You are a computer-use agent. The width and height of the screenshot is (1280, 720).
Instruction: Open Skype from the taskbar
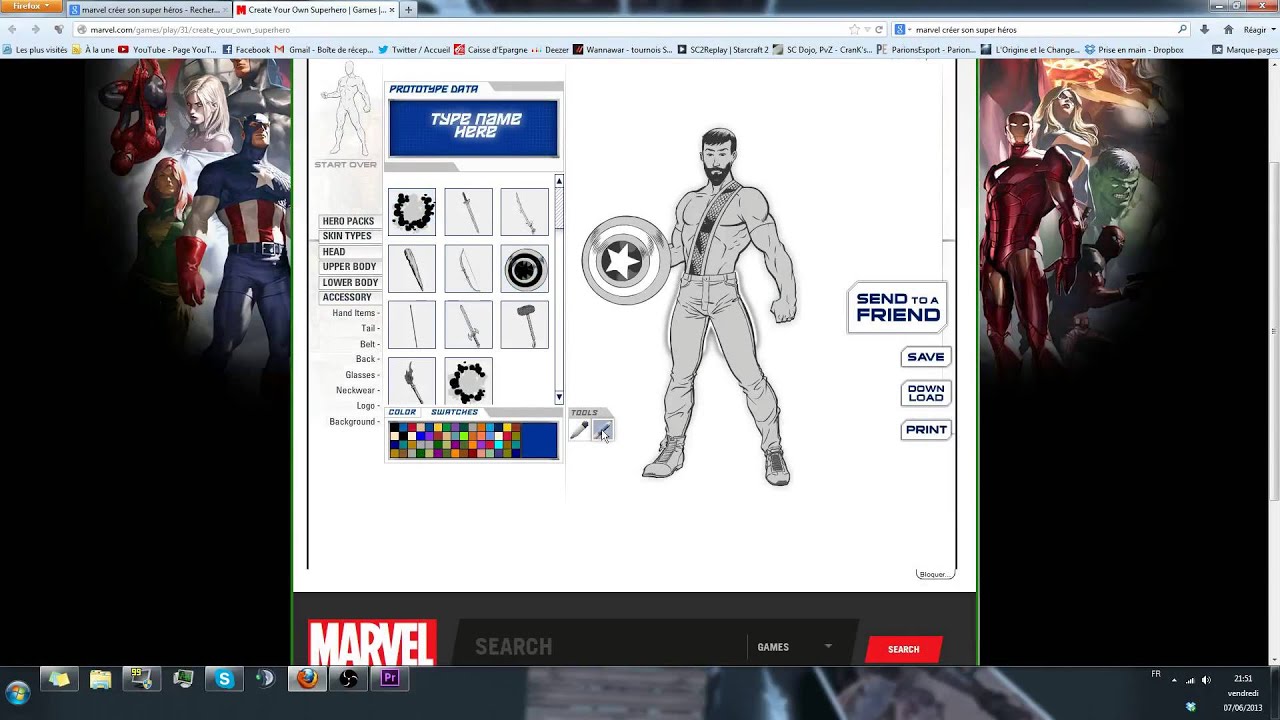(224, 680)
